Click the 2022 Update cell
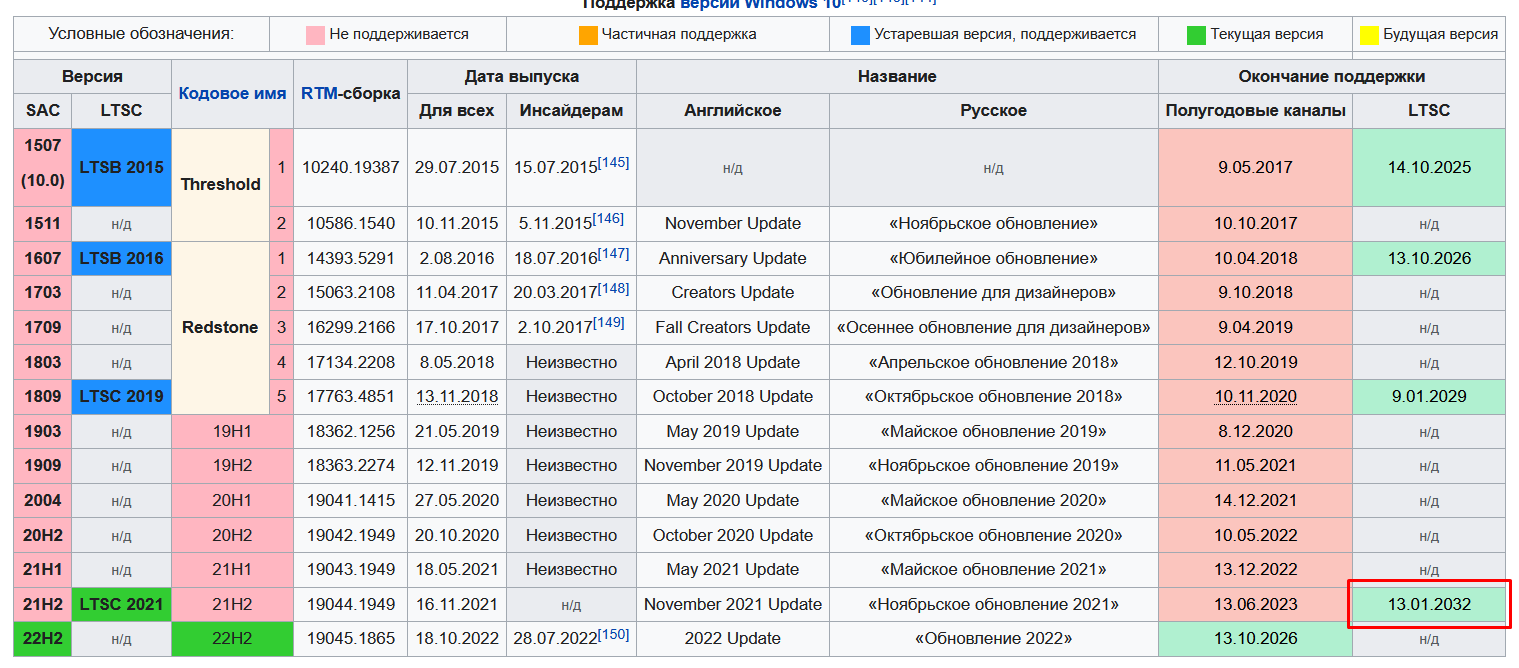Viewport: 1519px width, 668px height. [x=733, y=638]
